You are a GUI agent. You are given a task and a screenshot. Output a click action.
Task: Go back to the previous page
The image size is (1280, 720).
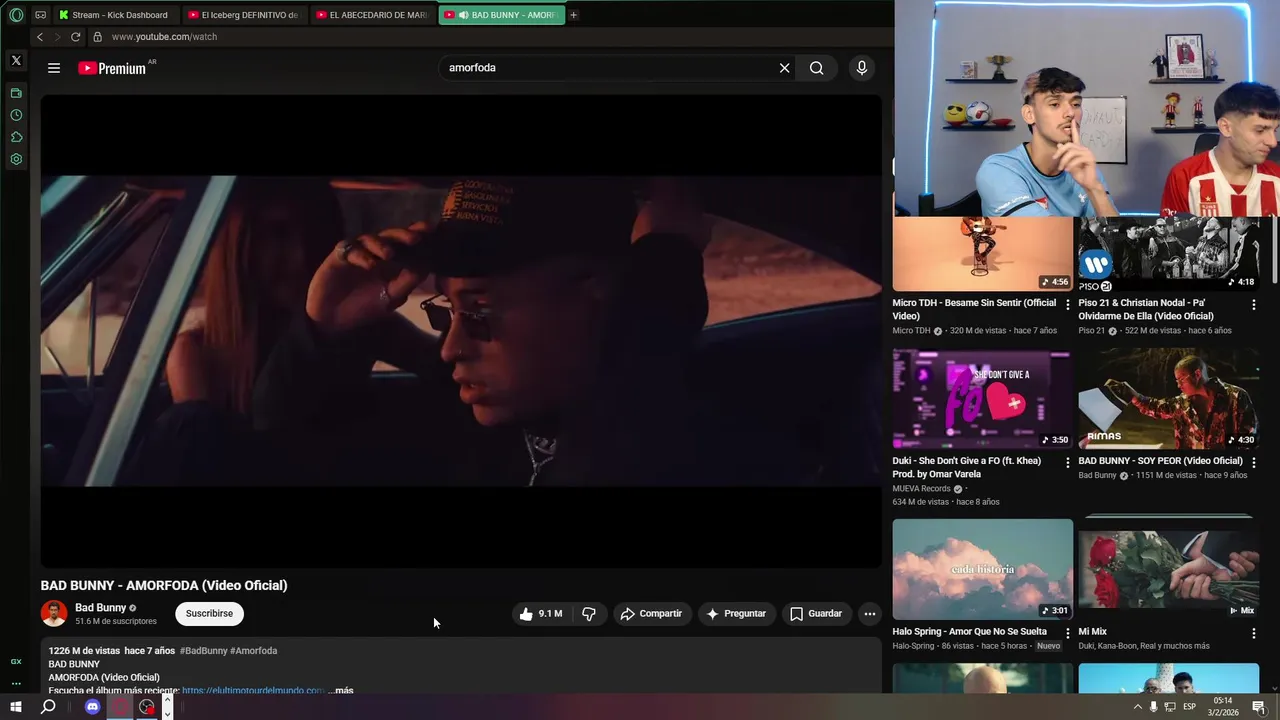coord(40,37)
